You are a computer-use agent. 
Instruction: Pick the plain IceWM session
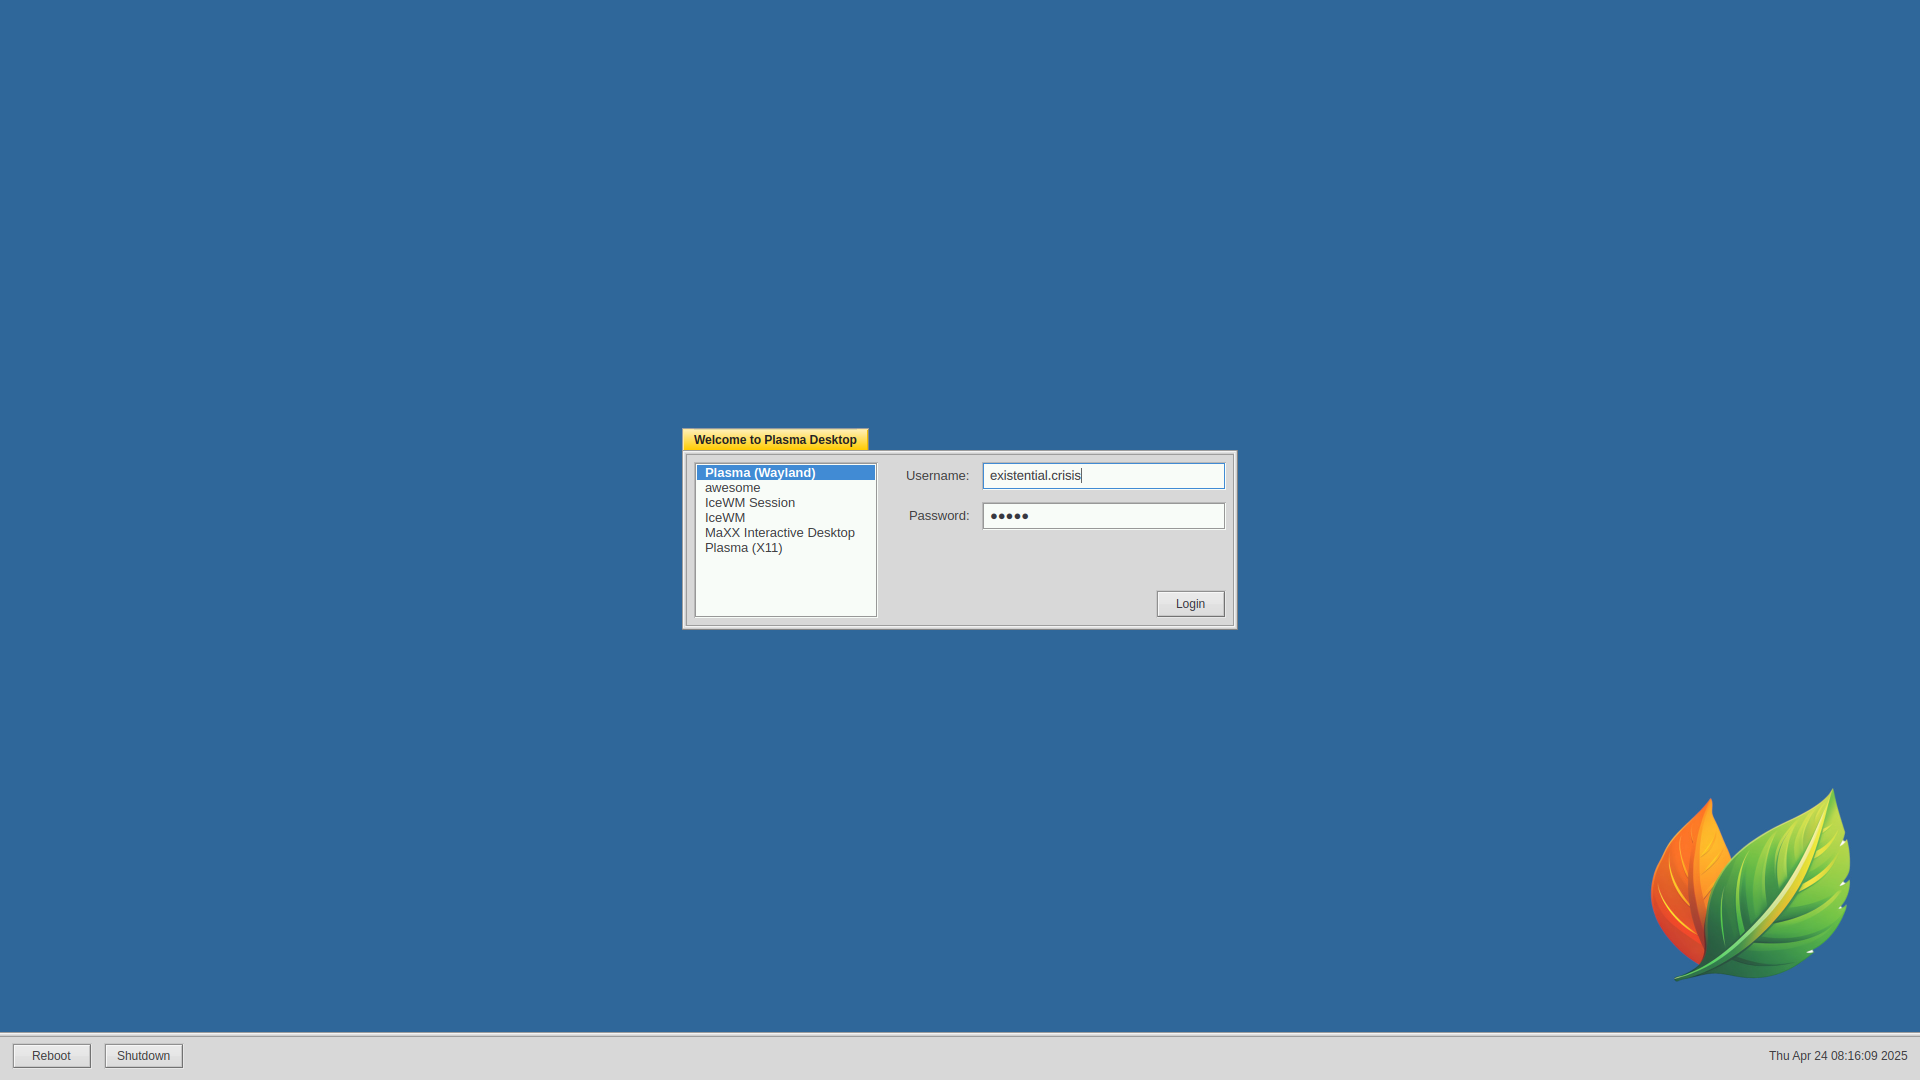pyautogui.click(x=786, y=518)
